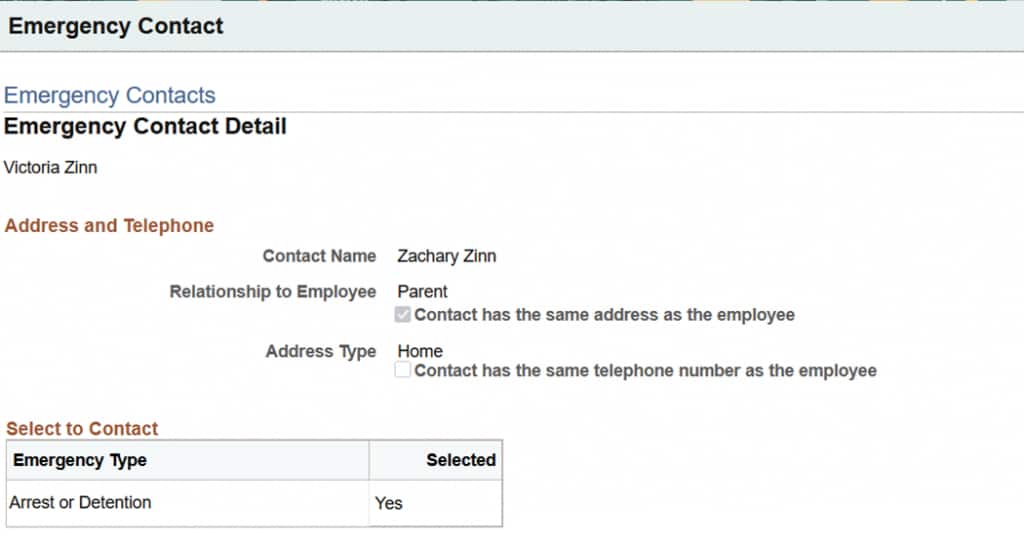Click the Emergency Contact page title

click(x=116, y=26)
